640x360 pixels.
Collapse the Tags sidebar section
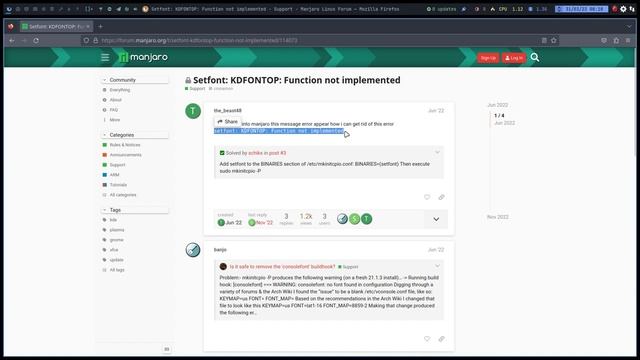coord(135,210)
